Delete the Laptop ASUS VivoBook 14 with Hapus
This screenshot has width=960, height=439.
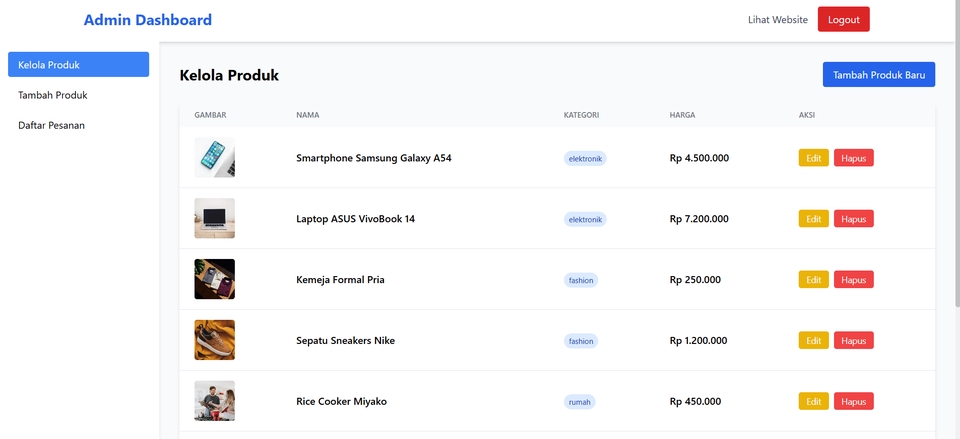pos(853,219)
